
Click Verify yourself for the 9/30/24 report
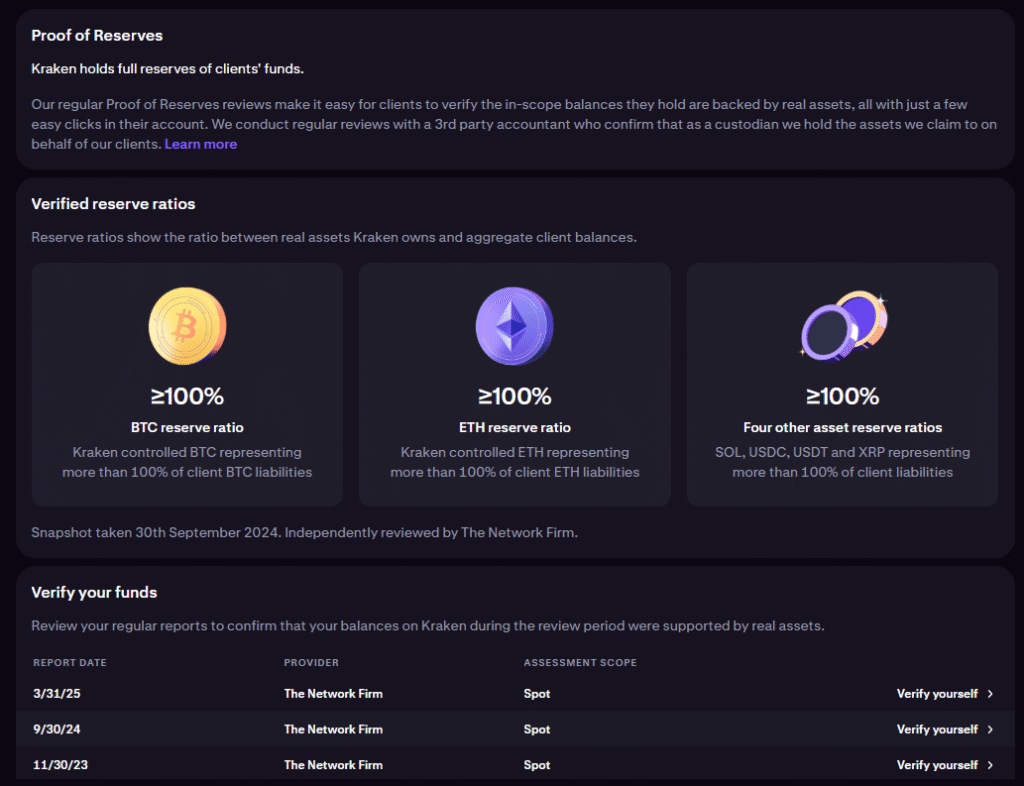coord(936,729)
